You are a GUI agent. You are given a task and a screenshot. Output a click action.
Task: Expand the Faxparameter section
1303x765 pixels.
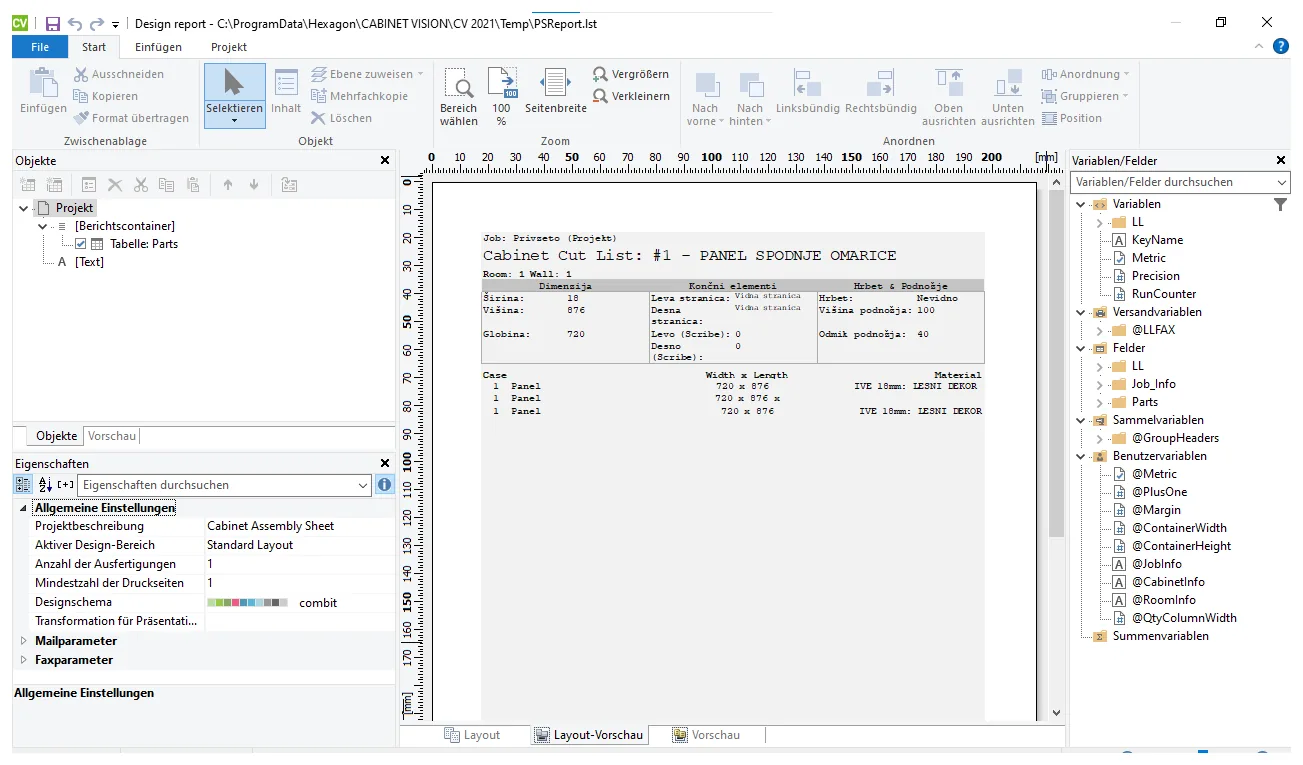[24, 660]
